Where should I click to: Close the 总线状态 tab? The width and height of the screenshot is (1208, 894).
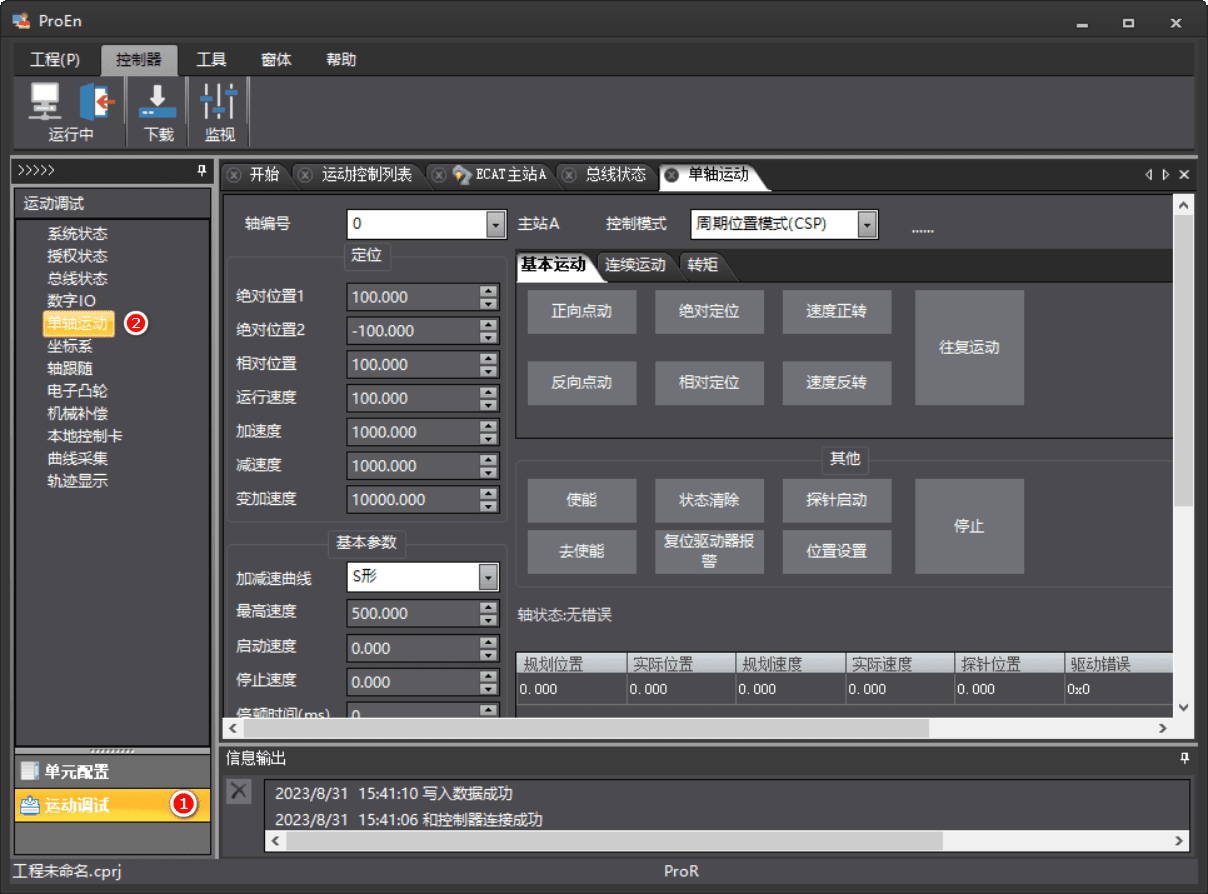tap(569, 175)
